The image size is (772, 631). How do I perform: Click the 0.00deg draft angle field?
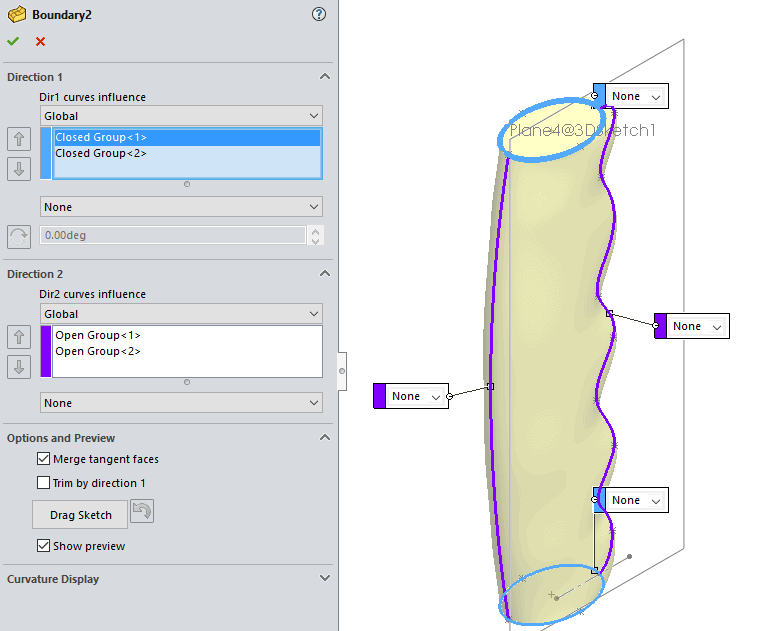click(172, 235)
